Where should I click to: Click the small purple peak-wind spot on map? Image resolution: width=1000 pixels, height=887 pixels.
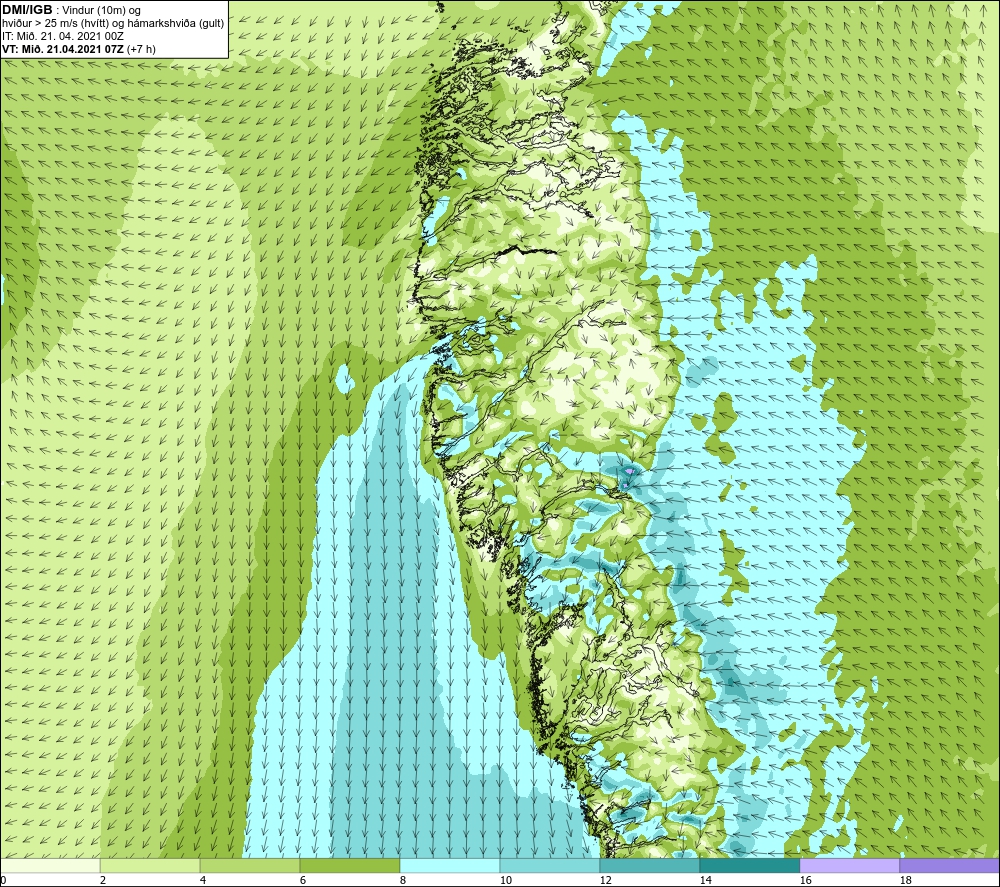click(x=629, y=471)
